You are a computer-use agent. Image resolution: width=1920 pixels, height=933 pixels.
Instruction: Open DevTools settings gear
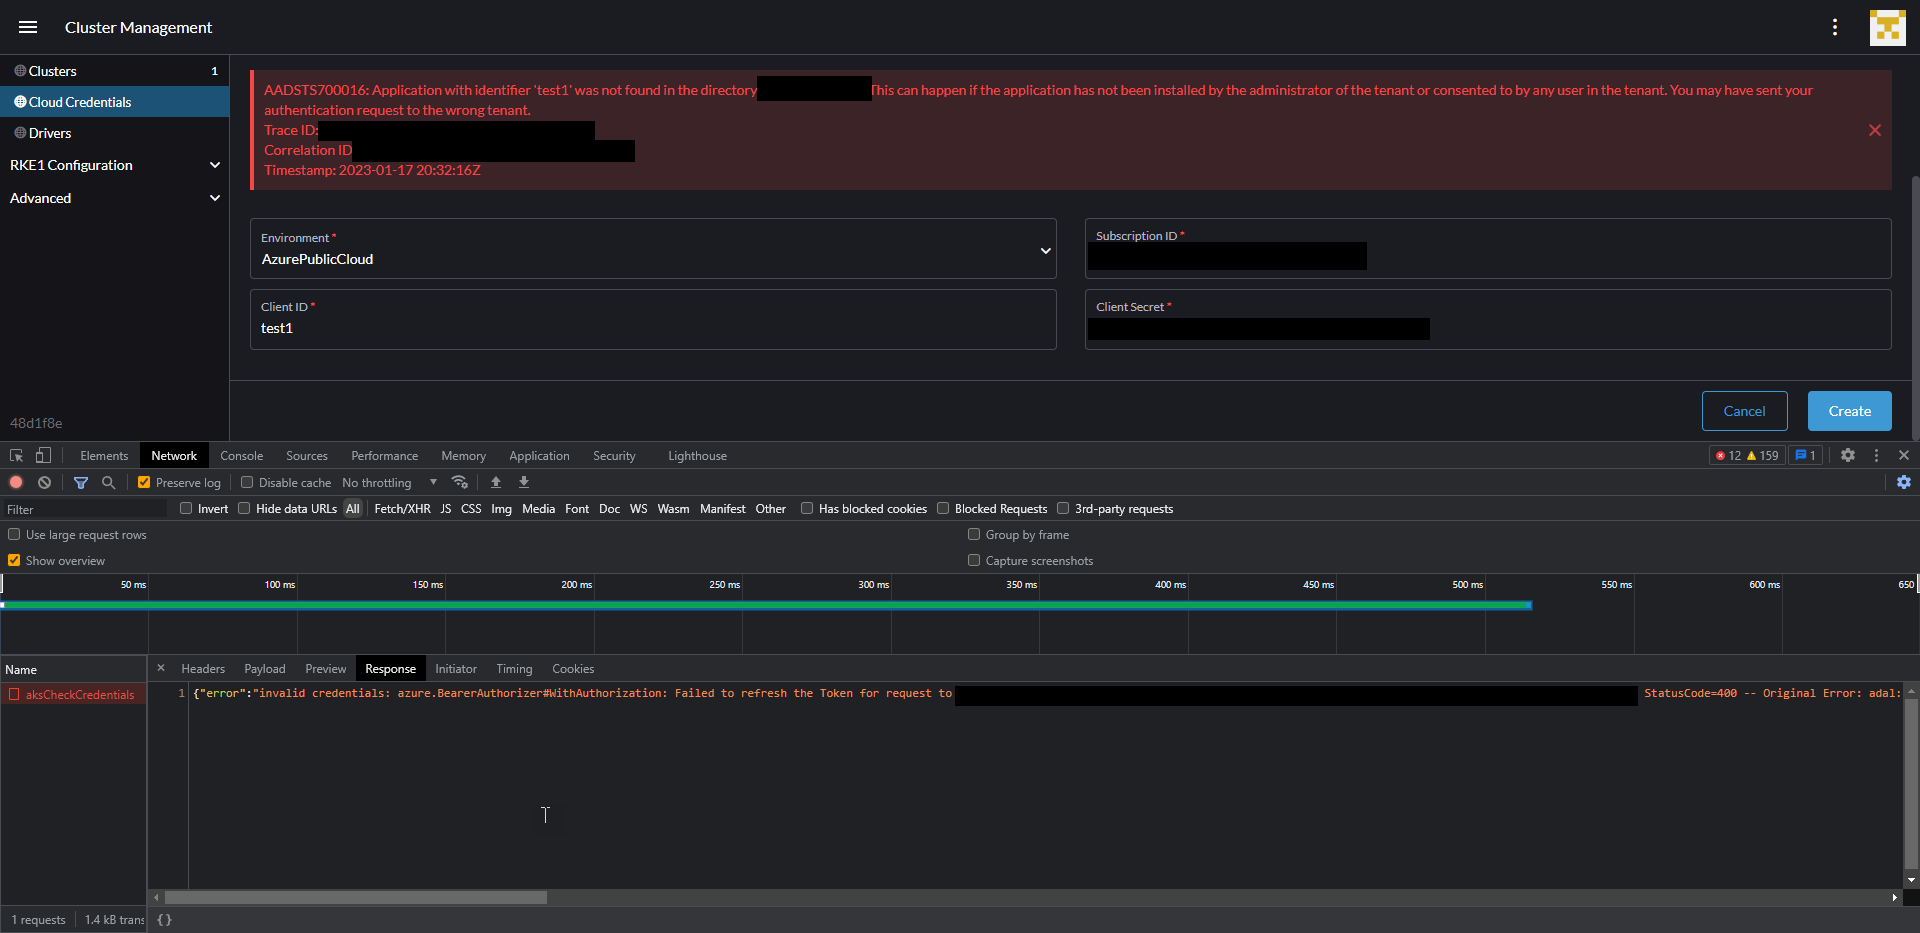click(1848, 455)
